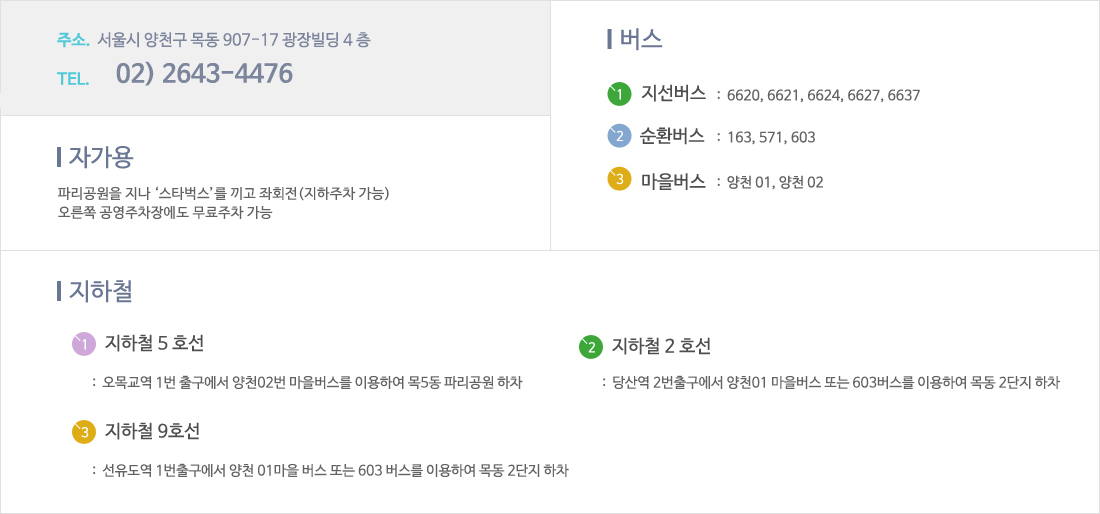Click the phone number 02) 2643-4476
Screen dimensions: 1100x514
(204, 74)
